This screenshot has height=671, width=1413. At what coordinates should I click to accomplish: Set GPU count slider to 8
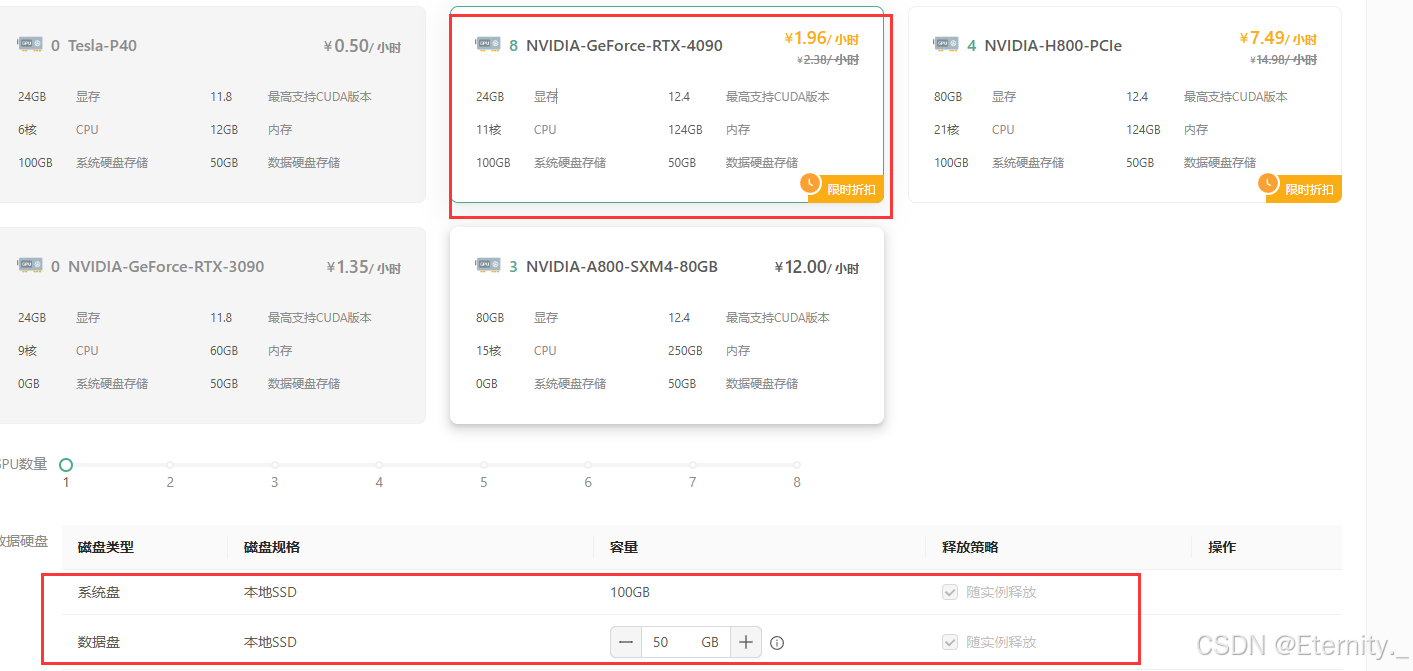(797, 465)
